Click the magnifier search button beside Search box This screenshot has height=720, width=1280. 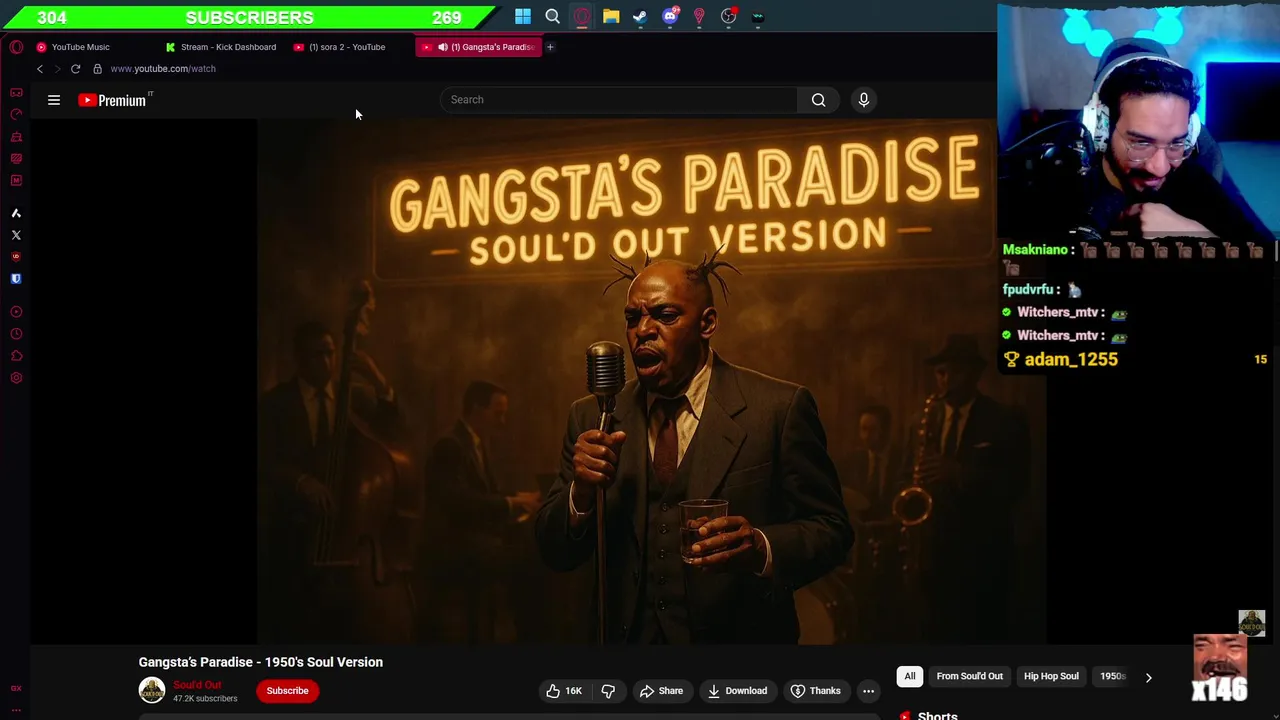(x=818, y=100)
